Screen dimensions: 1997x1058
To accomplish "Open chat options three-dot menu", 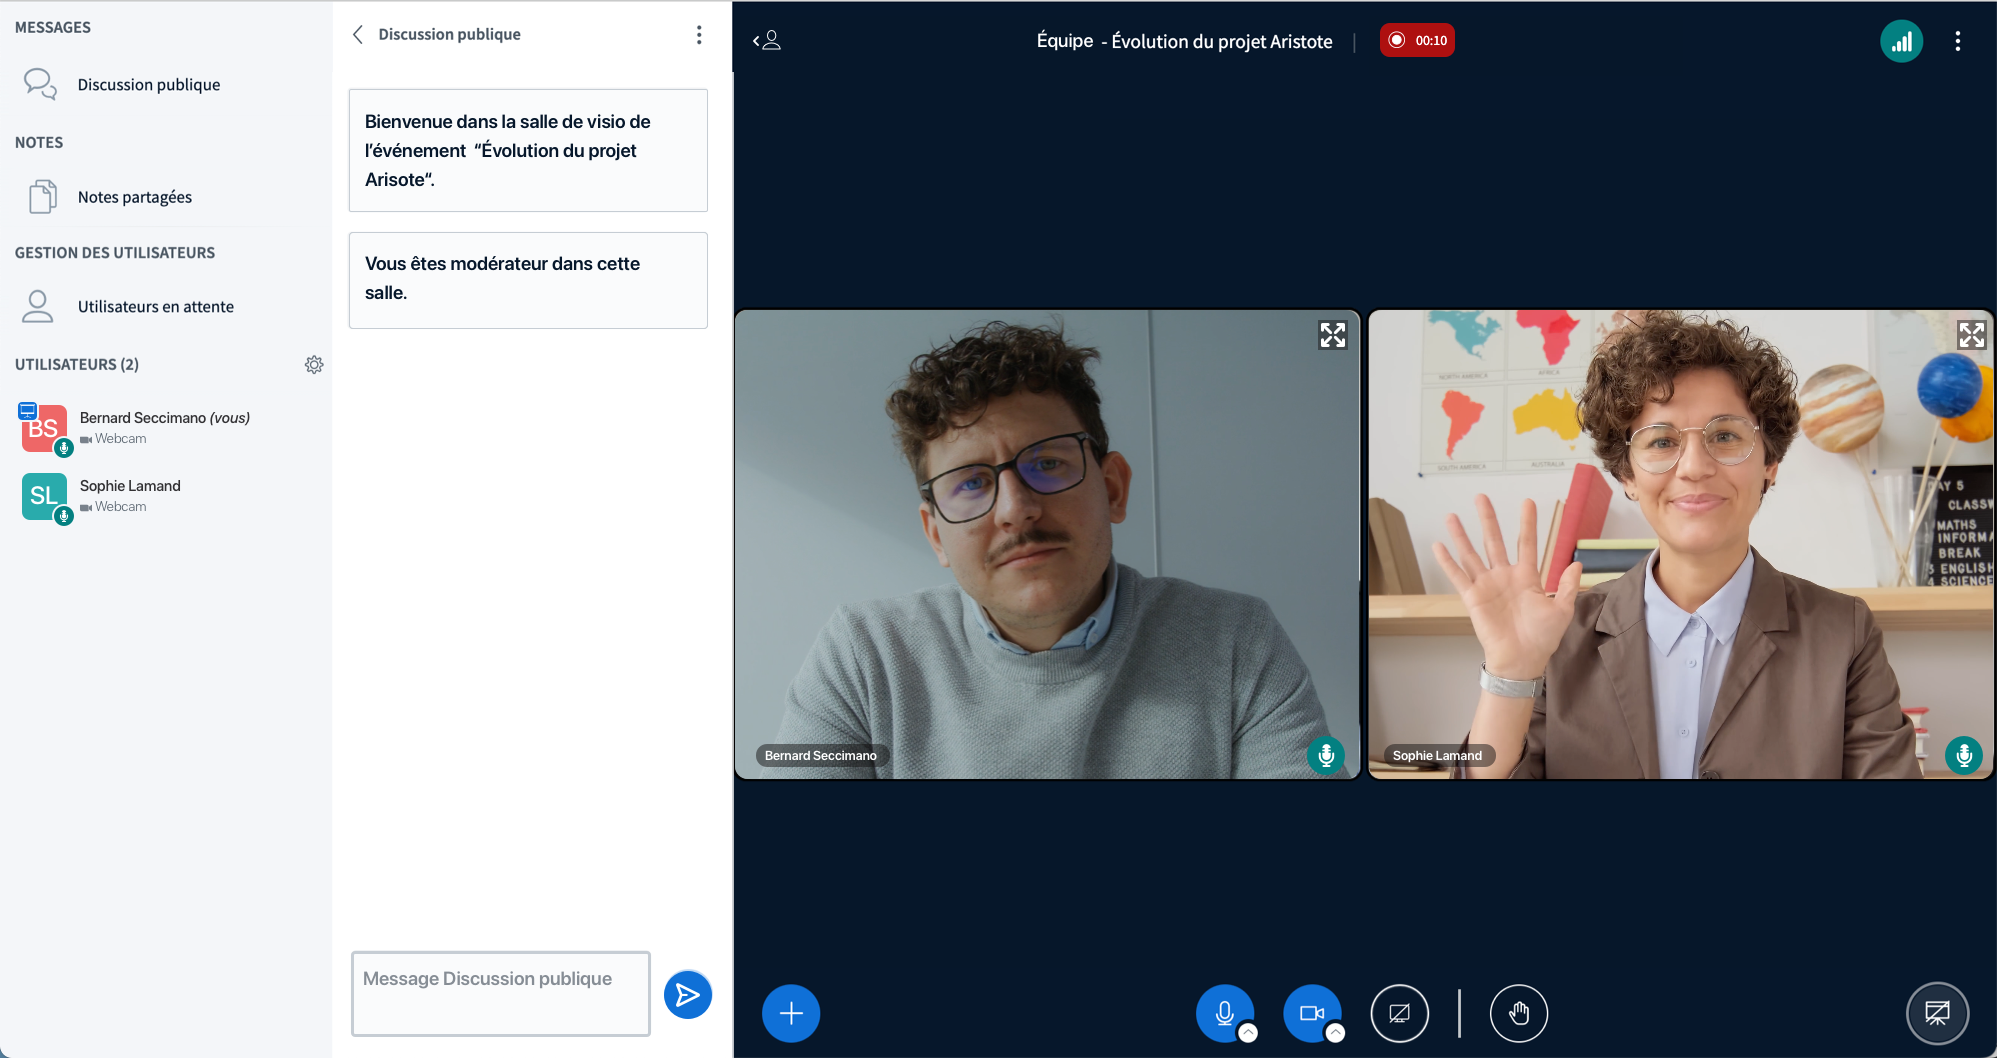I will [x=699, y=35].
